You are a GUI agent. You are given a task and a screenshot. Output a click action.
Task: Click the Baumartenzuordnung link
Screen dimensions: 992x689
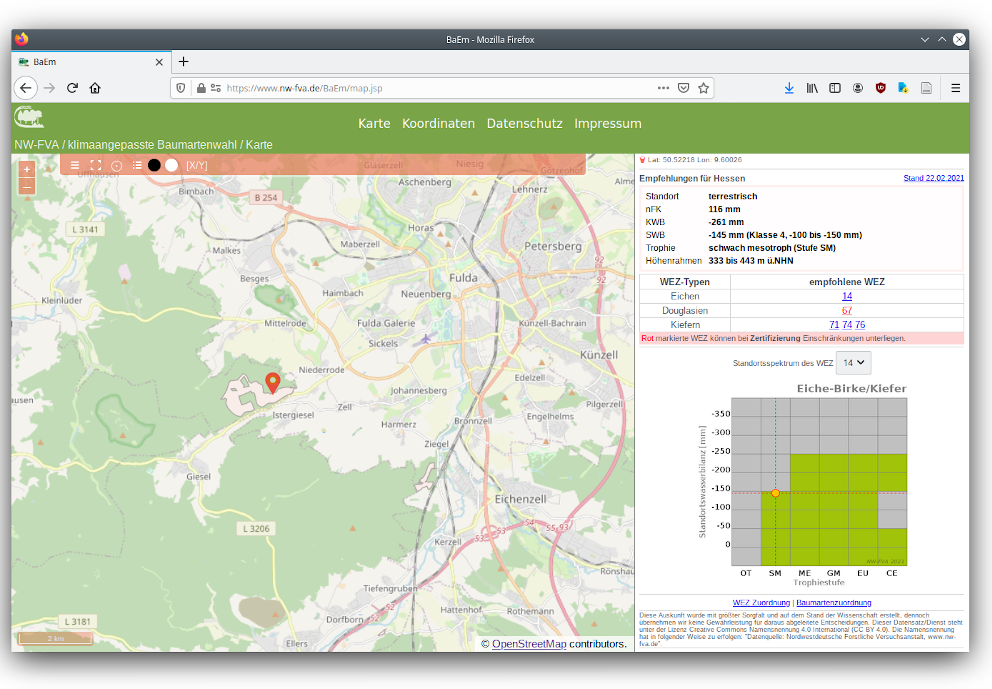(833, 603)
